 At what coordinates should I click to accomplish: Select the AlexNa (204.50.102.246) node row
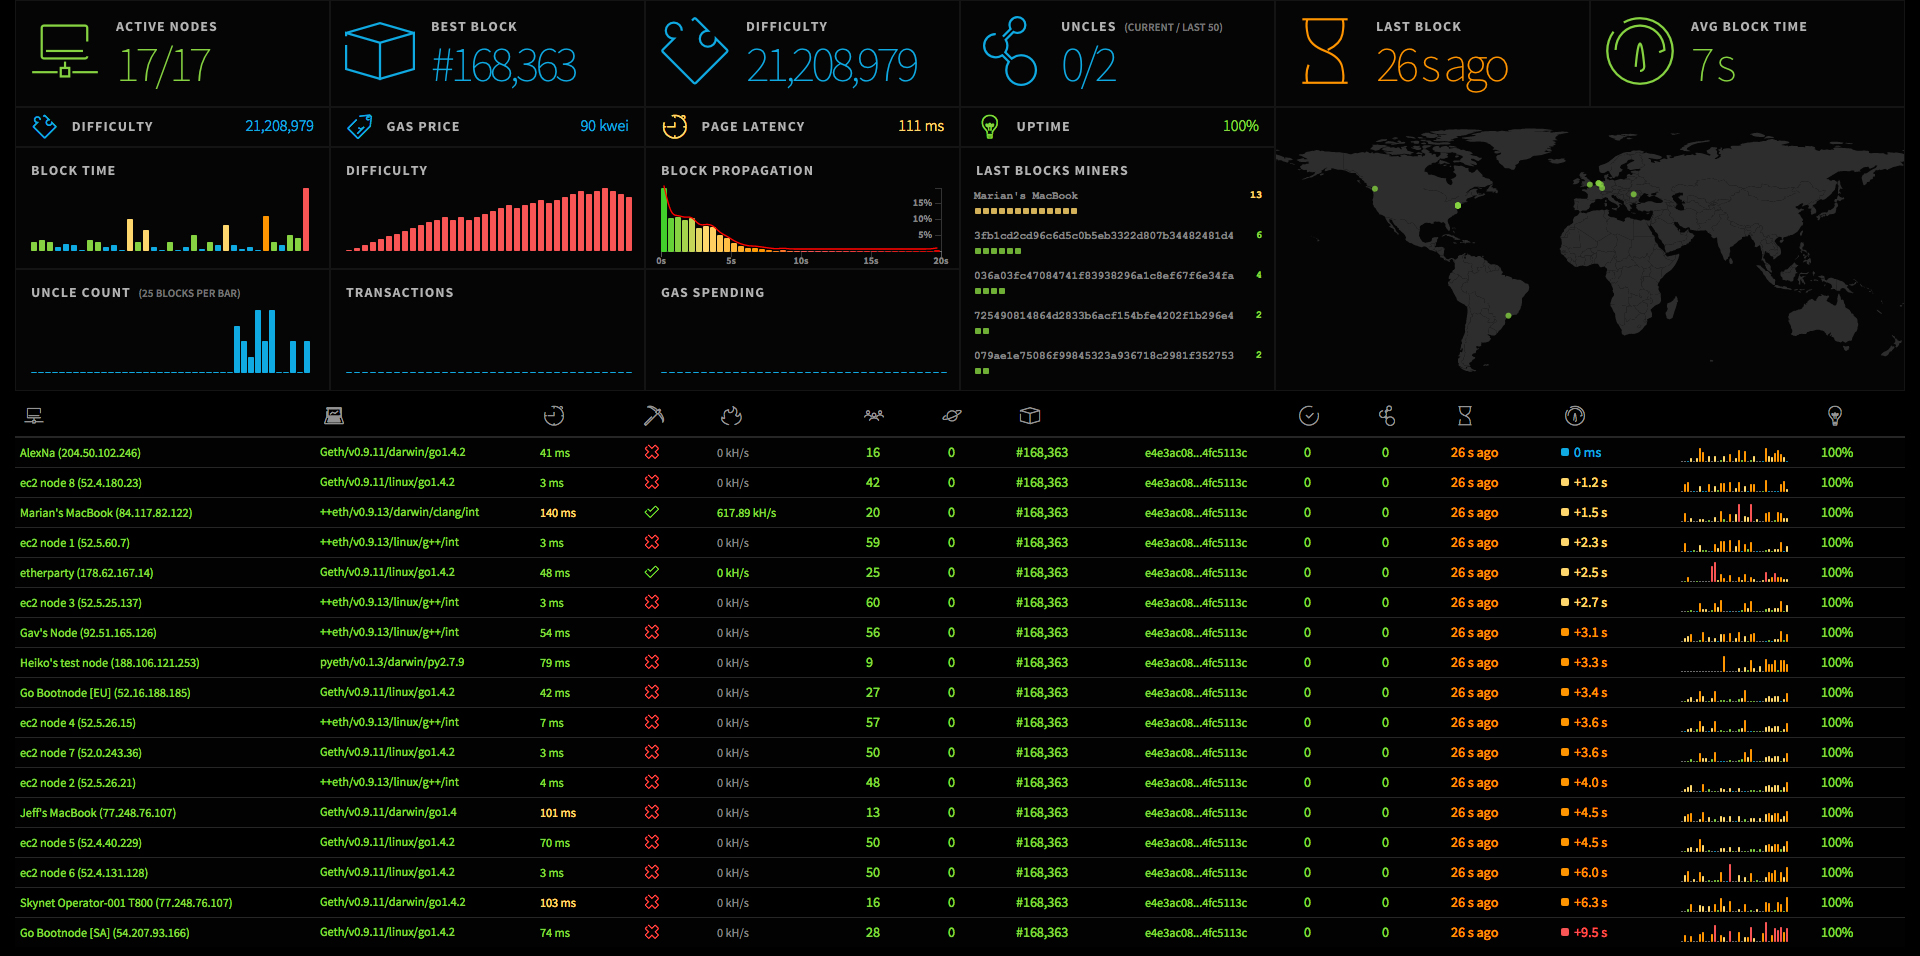tap(960, 453)
